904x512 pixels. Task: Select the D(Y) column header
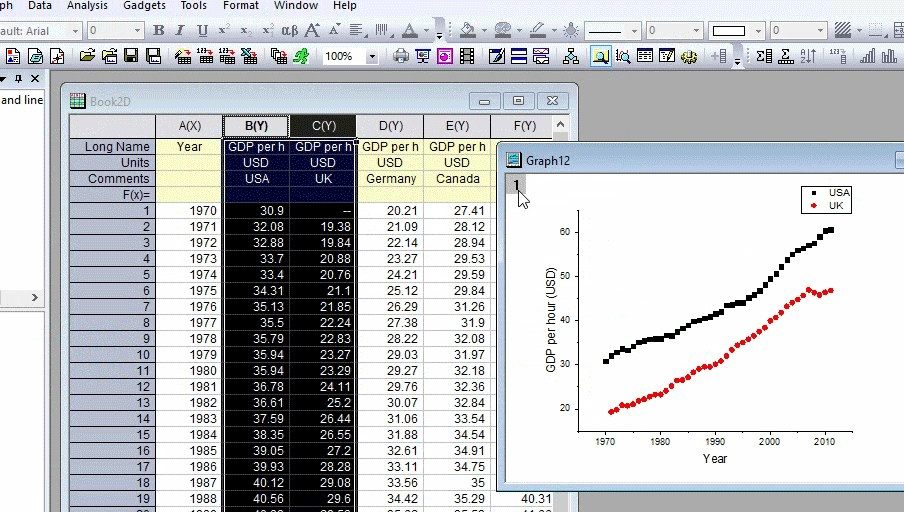click(x=390, y=126)
